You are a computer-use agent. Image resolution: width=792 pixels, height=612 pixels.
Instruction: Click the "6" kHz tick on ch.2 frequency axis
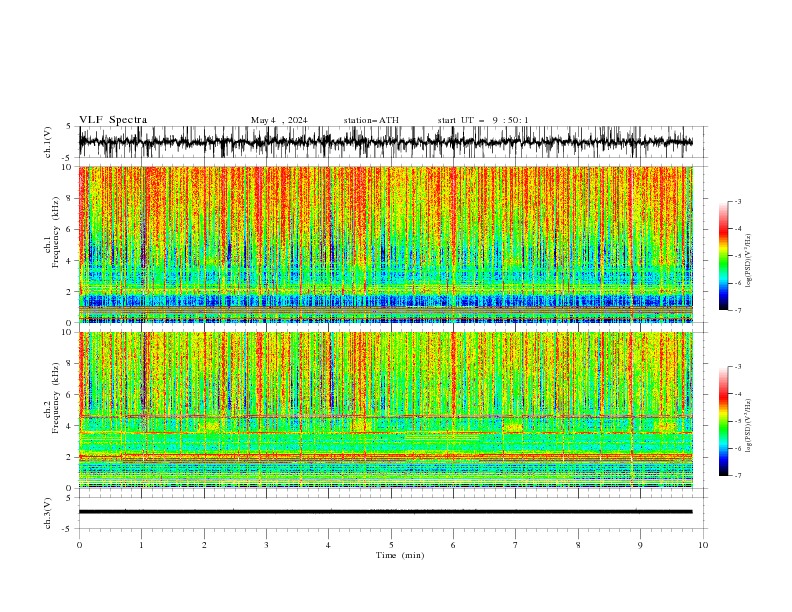click(69, 395)
